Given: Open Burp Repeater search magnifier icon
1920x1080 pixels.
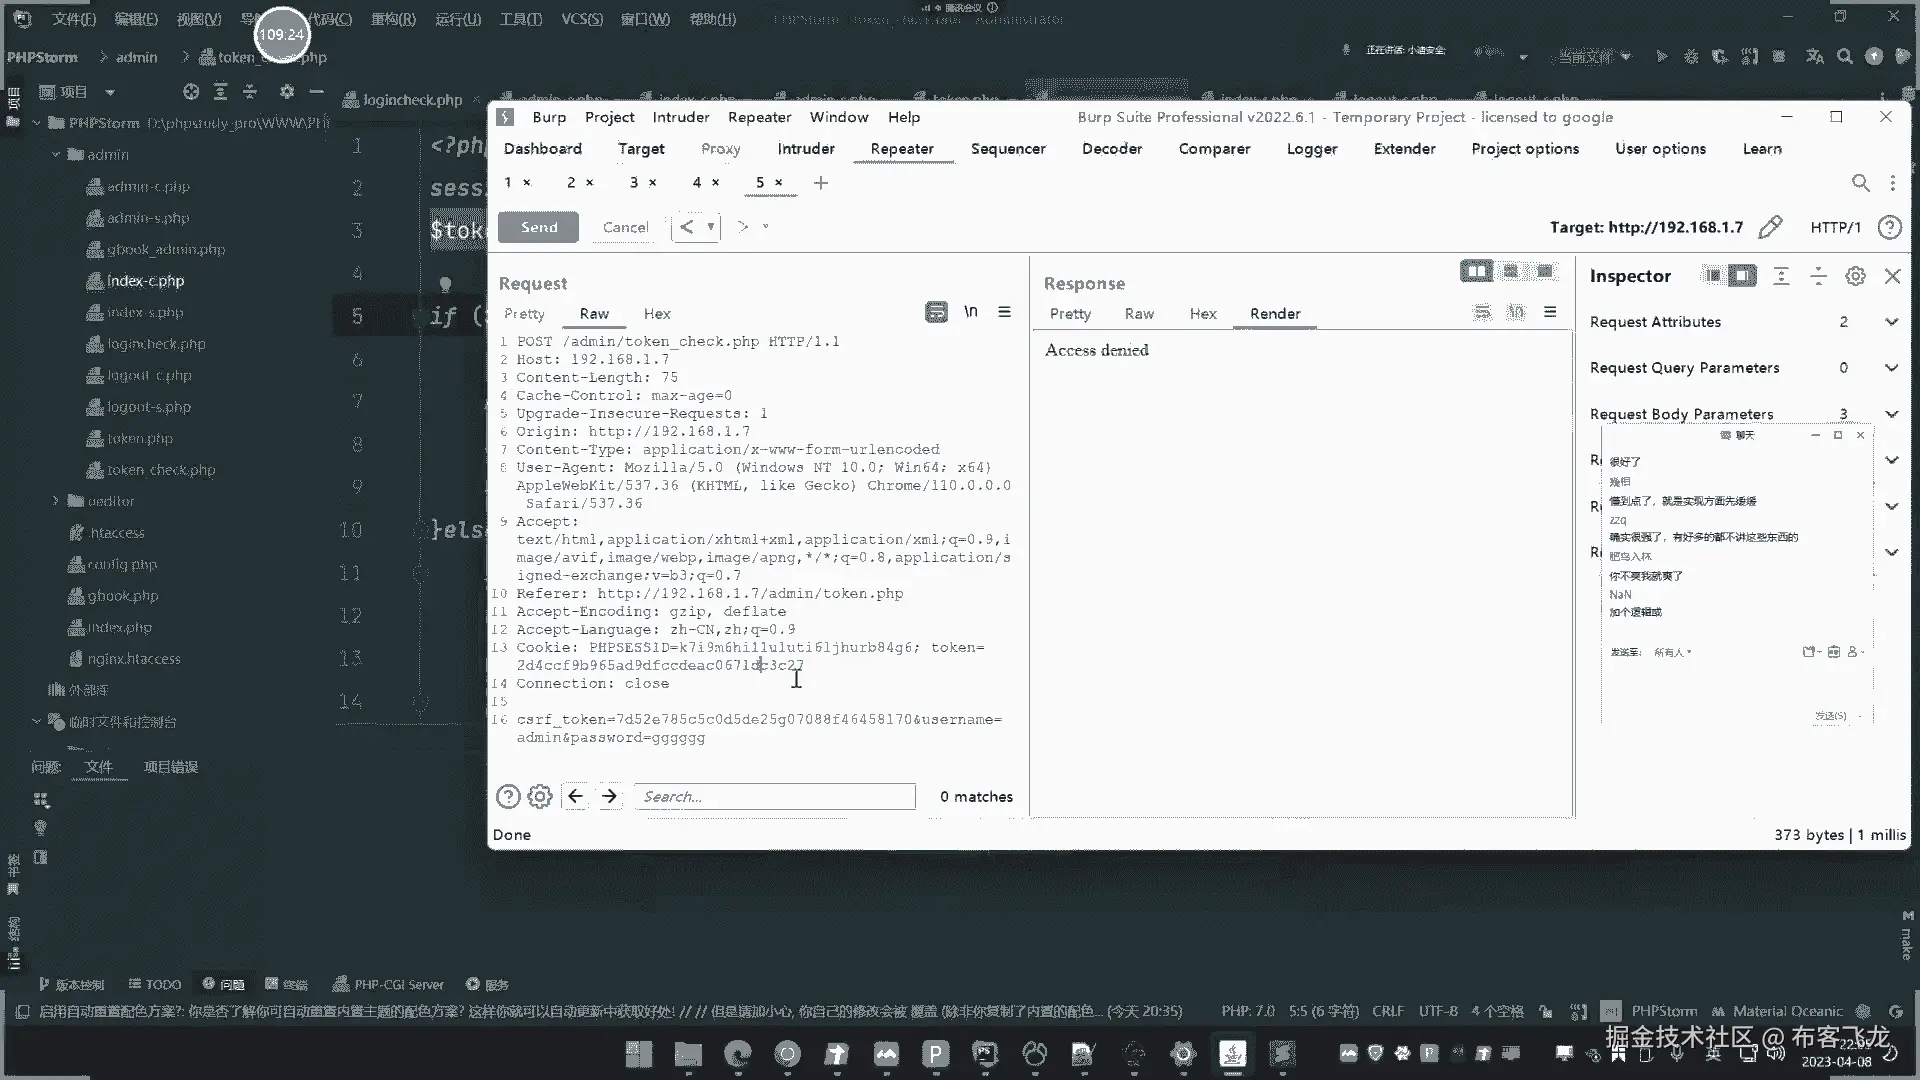Looking at the screenshot, I should (x=1860, y=183).
